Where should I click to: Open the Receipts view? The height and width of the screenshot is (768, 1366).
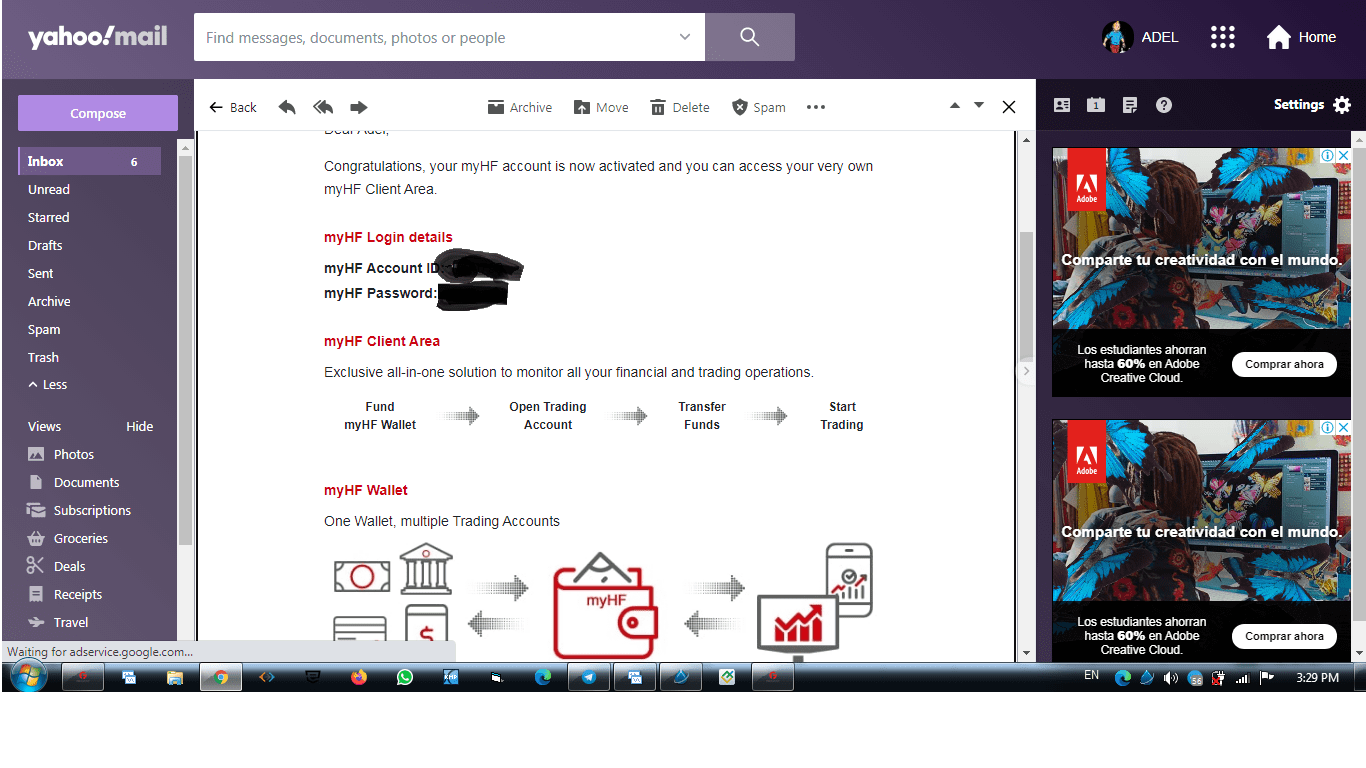(x=66, y=594)
